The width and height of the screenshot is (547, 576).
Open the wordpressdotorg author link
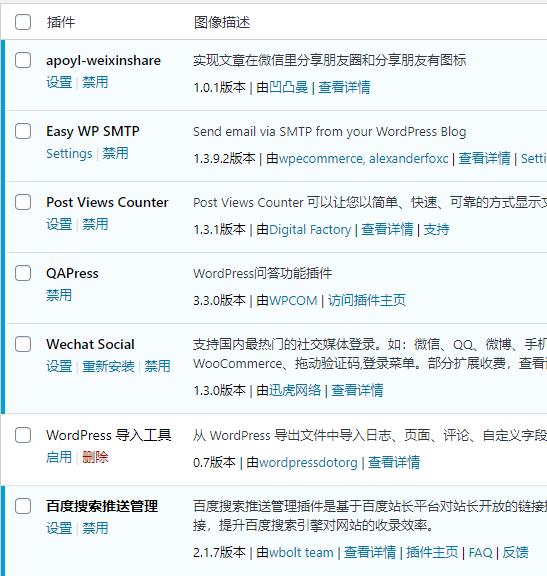point(308,462)
